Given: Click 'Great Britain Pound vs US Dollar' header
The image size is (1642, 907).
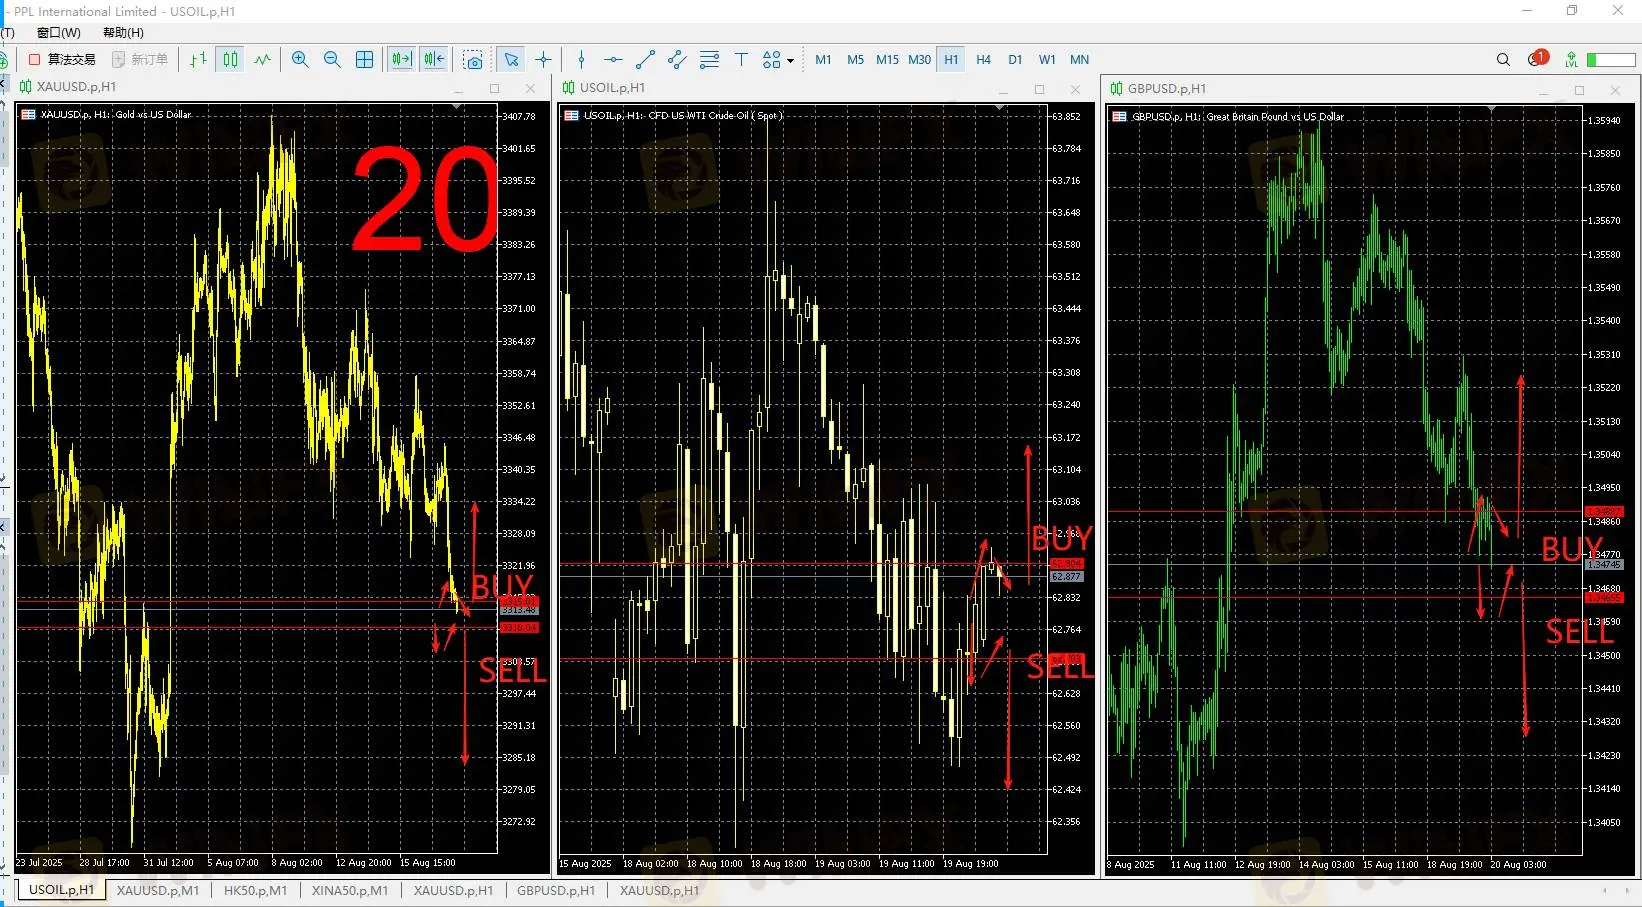Looking at the screenshot, I should click(1275, 116).
